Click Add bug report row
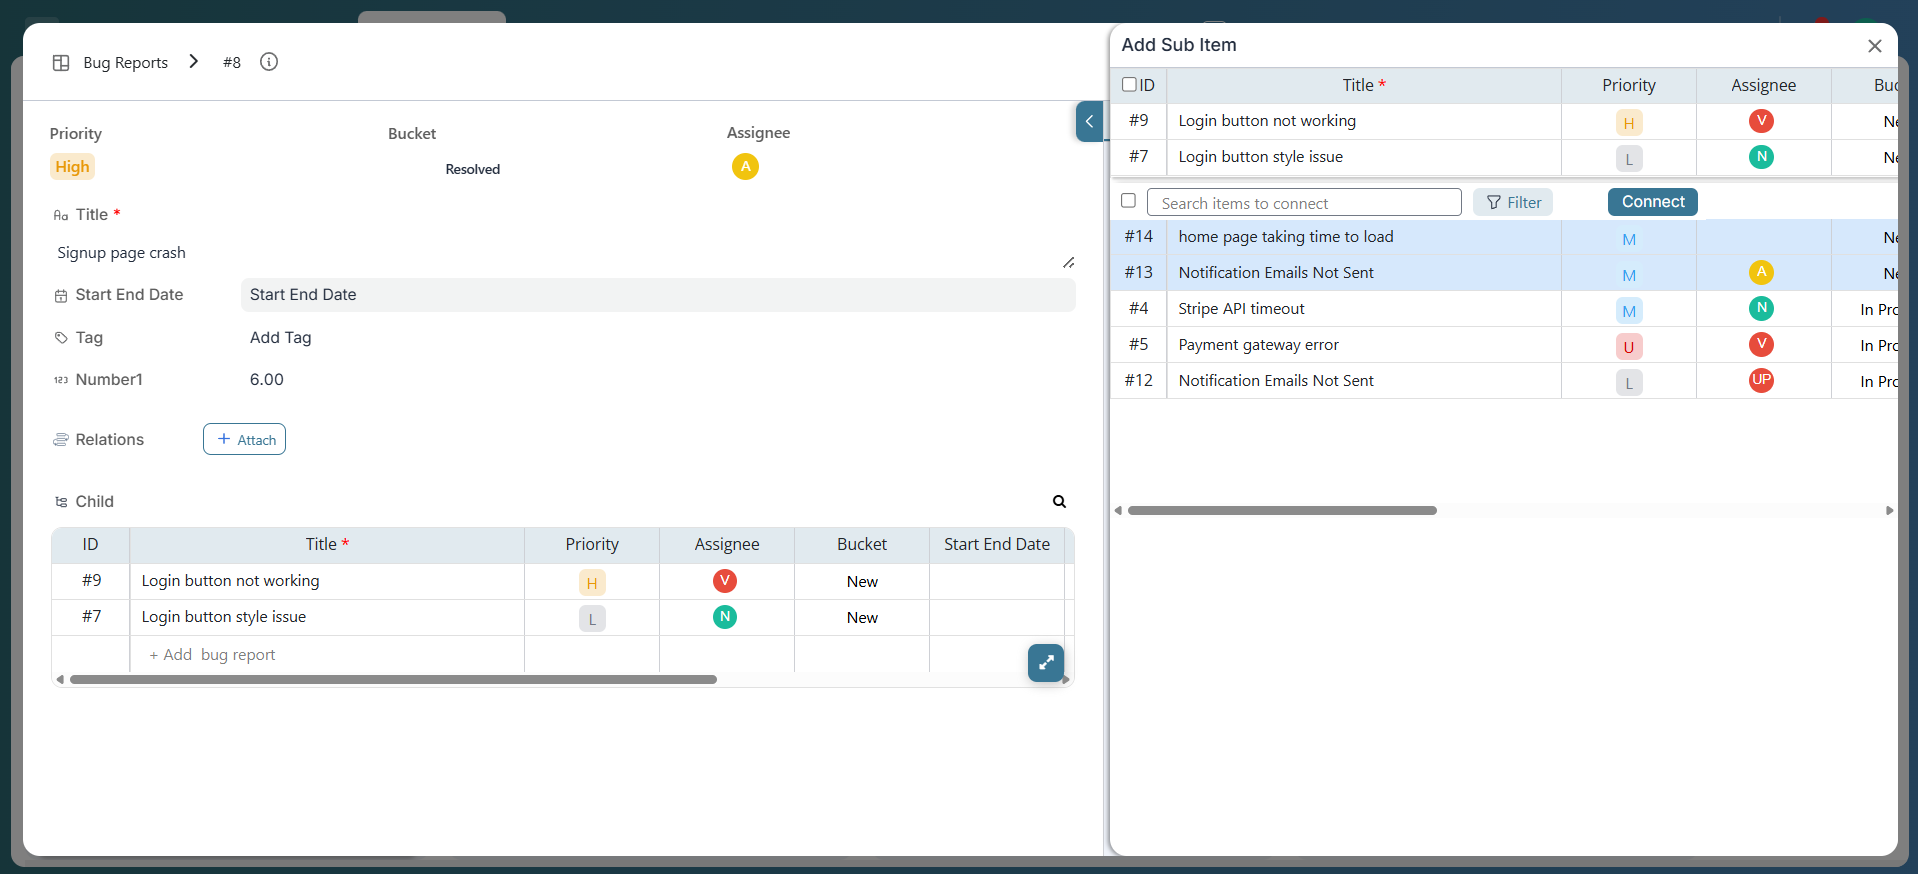This screenshot has height=874, width=1918. 212,655
